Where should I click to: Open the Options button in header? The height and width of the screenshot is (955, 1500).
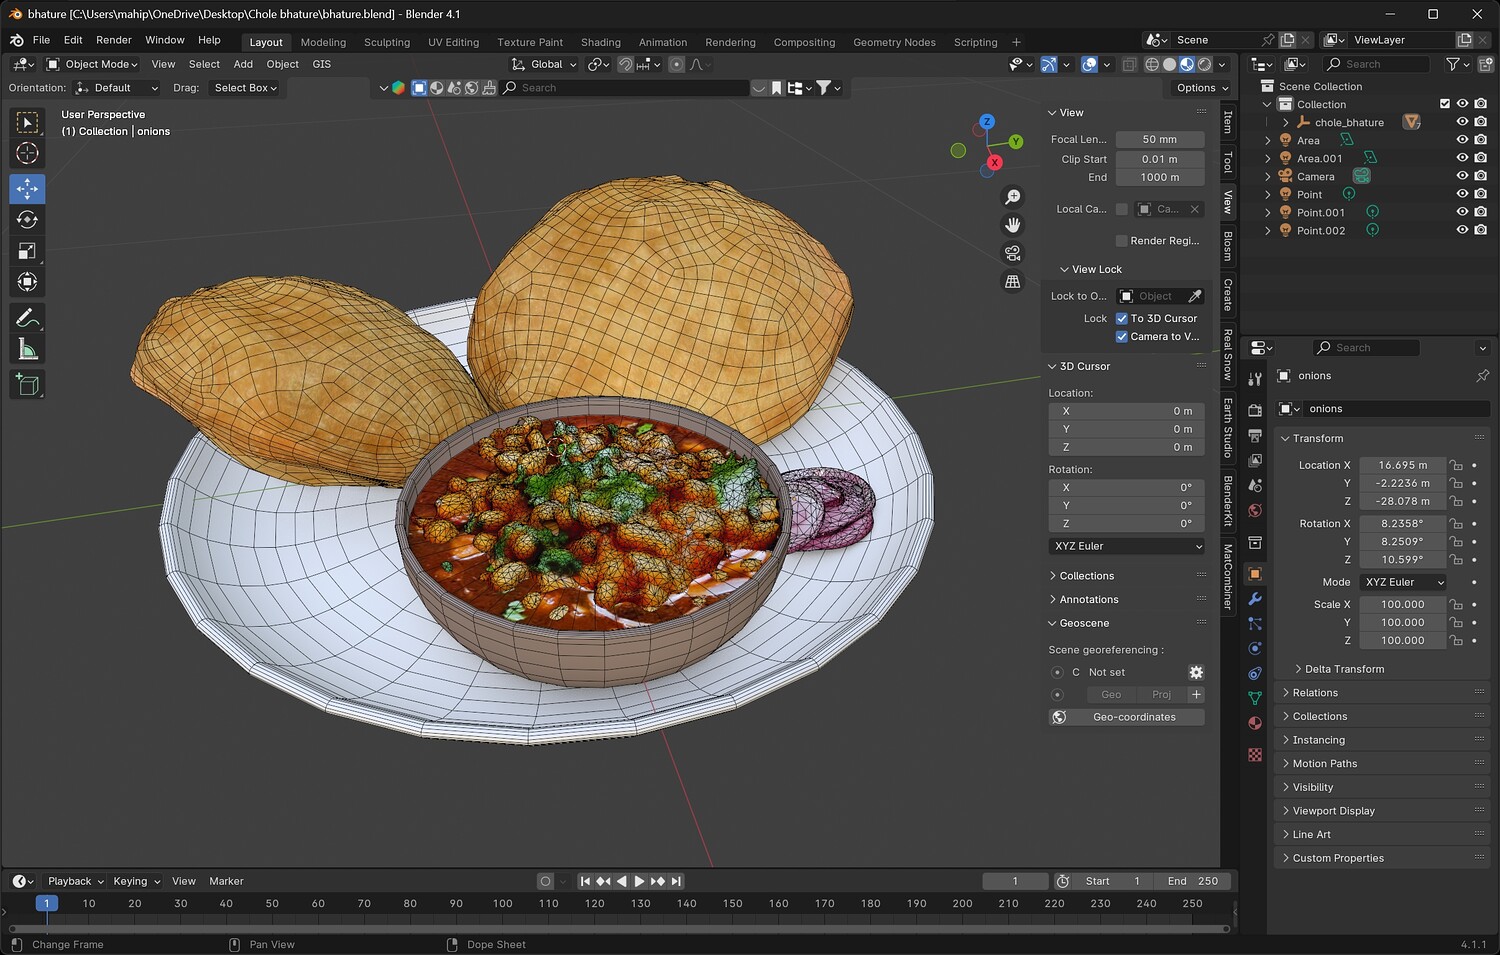pos(1203,88)
